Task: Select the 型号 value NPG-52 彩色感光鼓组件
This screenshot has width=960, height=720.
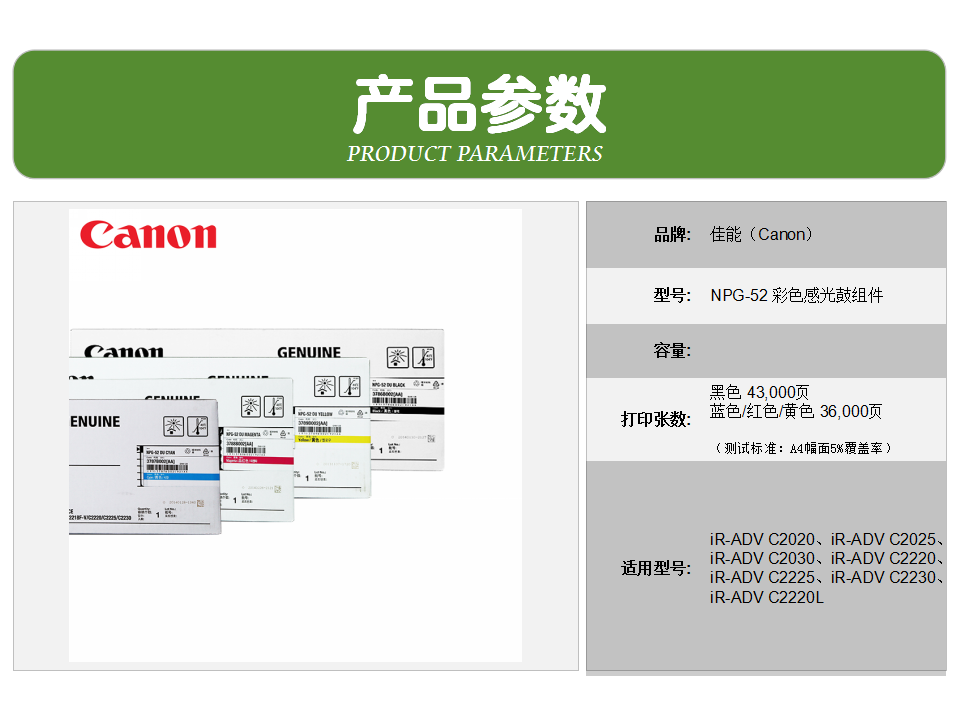Action: 796,295
